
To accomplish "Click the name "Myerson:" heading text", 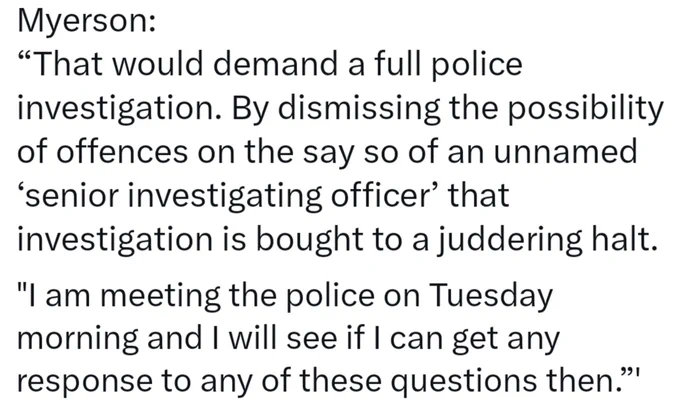I will coord(87,22).
